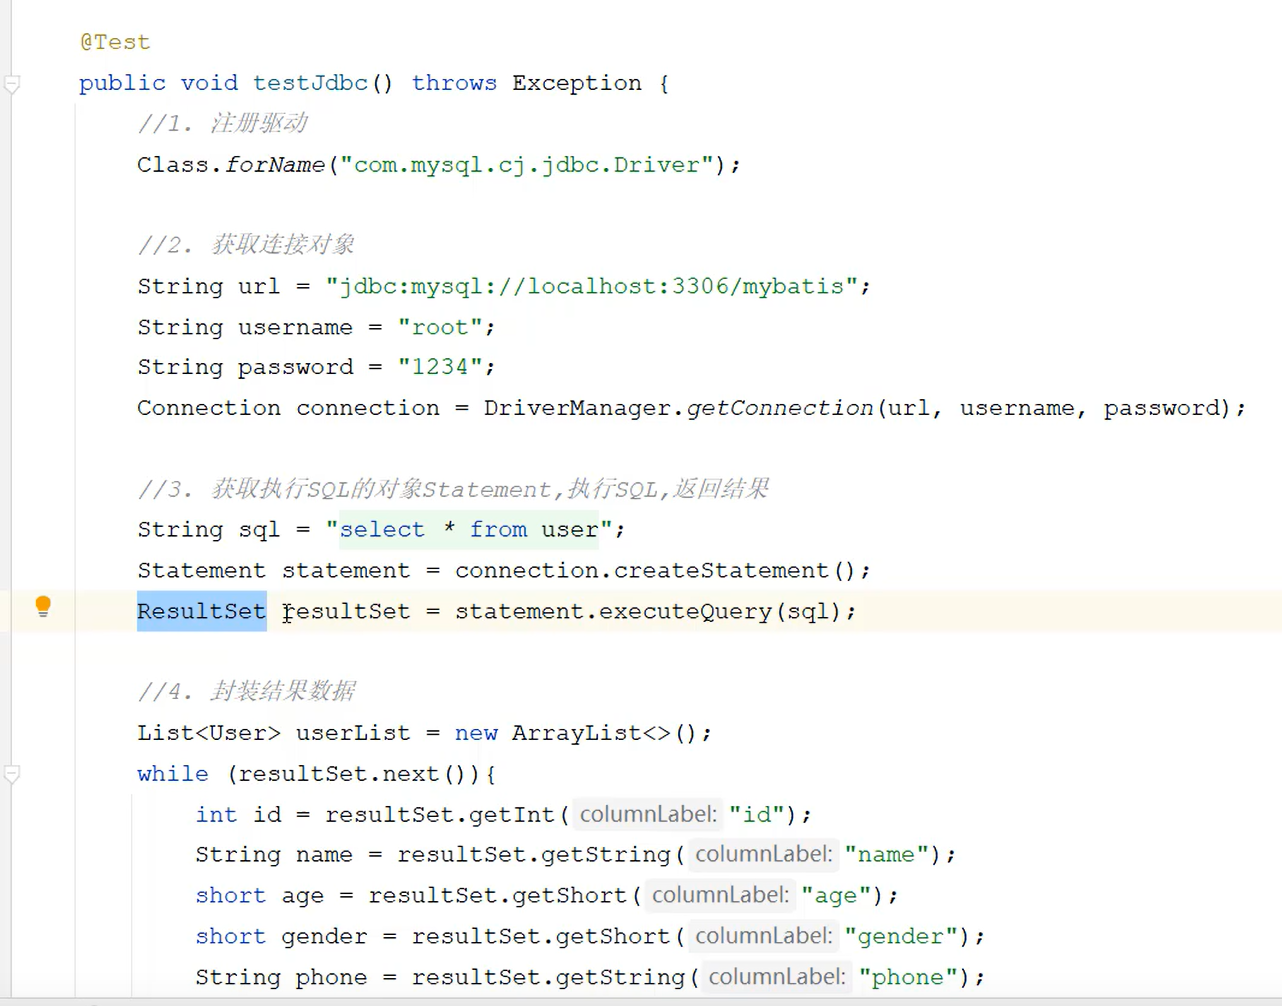Click the userList variable declaration
Screen dimensions: 1282x1006
(x=353, y=733)
